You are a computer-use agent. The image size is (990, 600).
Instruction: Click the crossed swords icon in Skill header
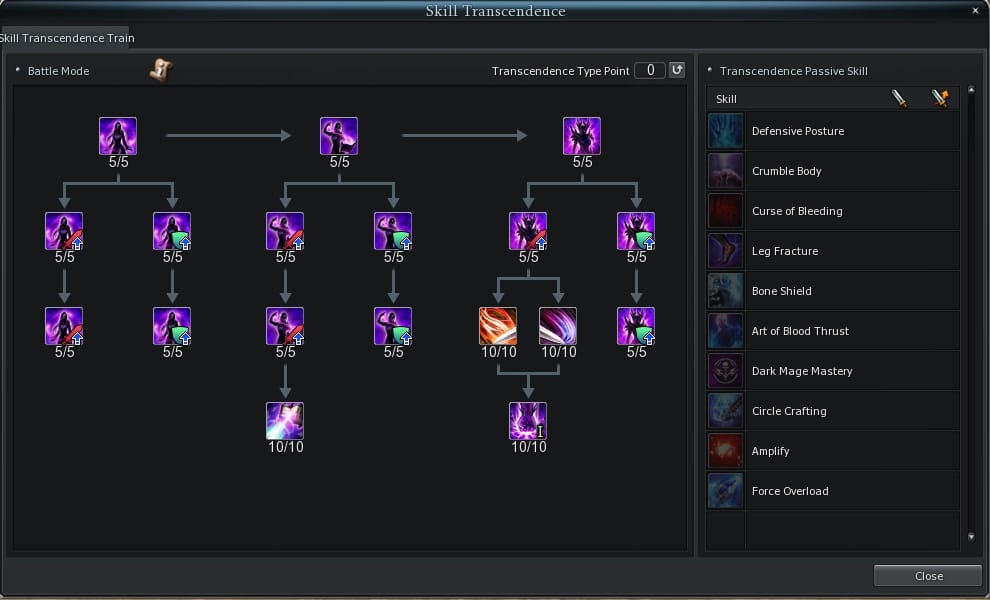939,98
